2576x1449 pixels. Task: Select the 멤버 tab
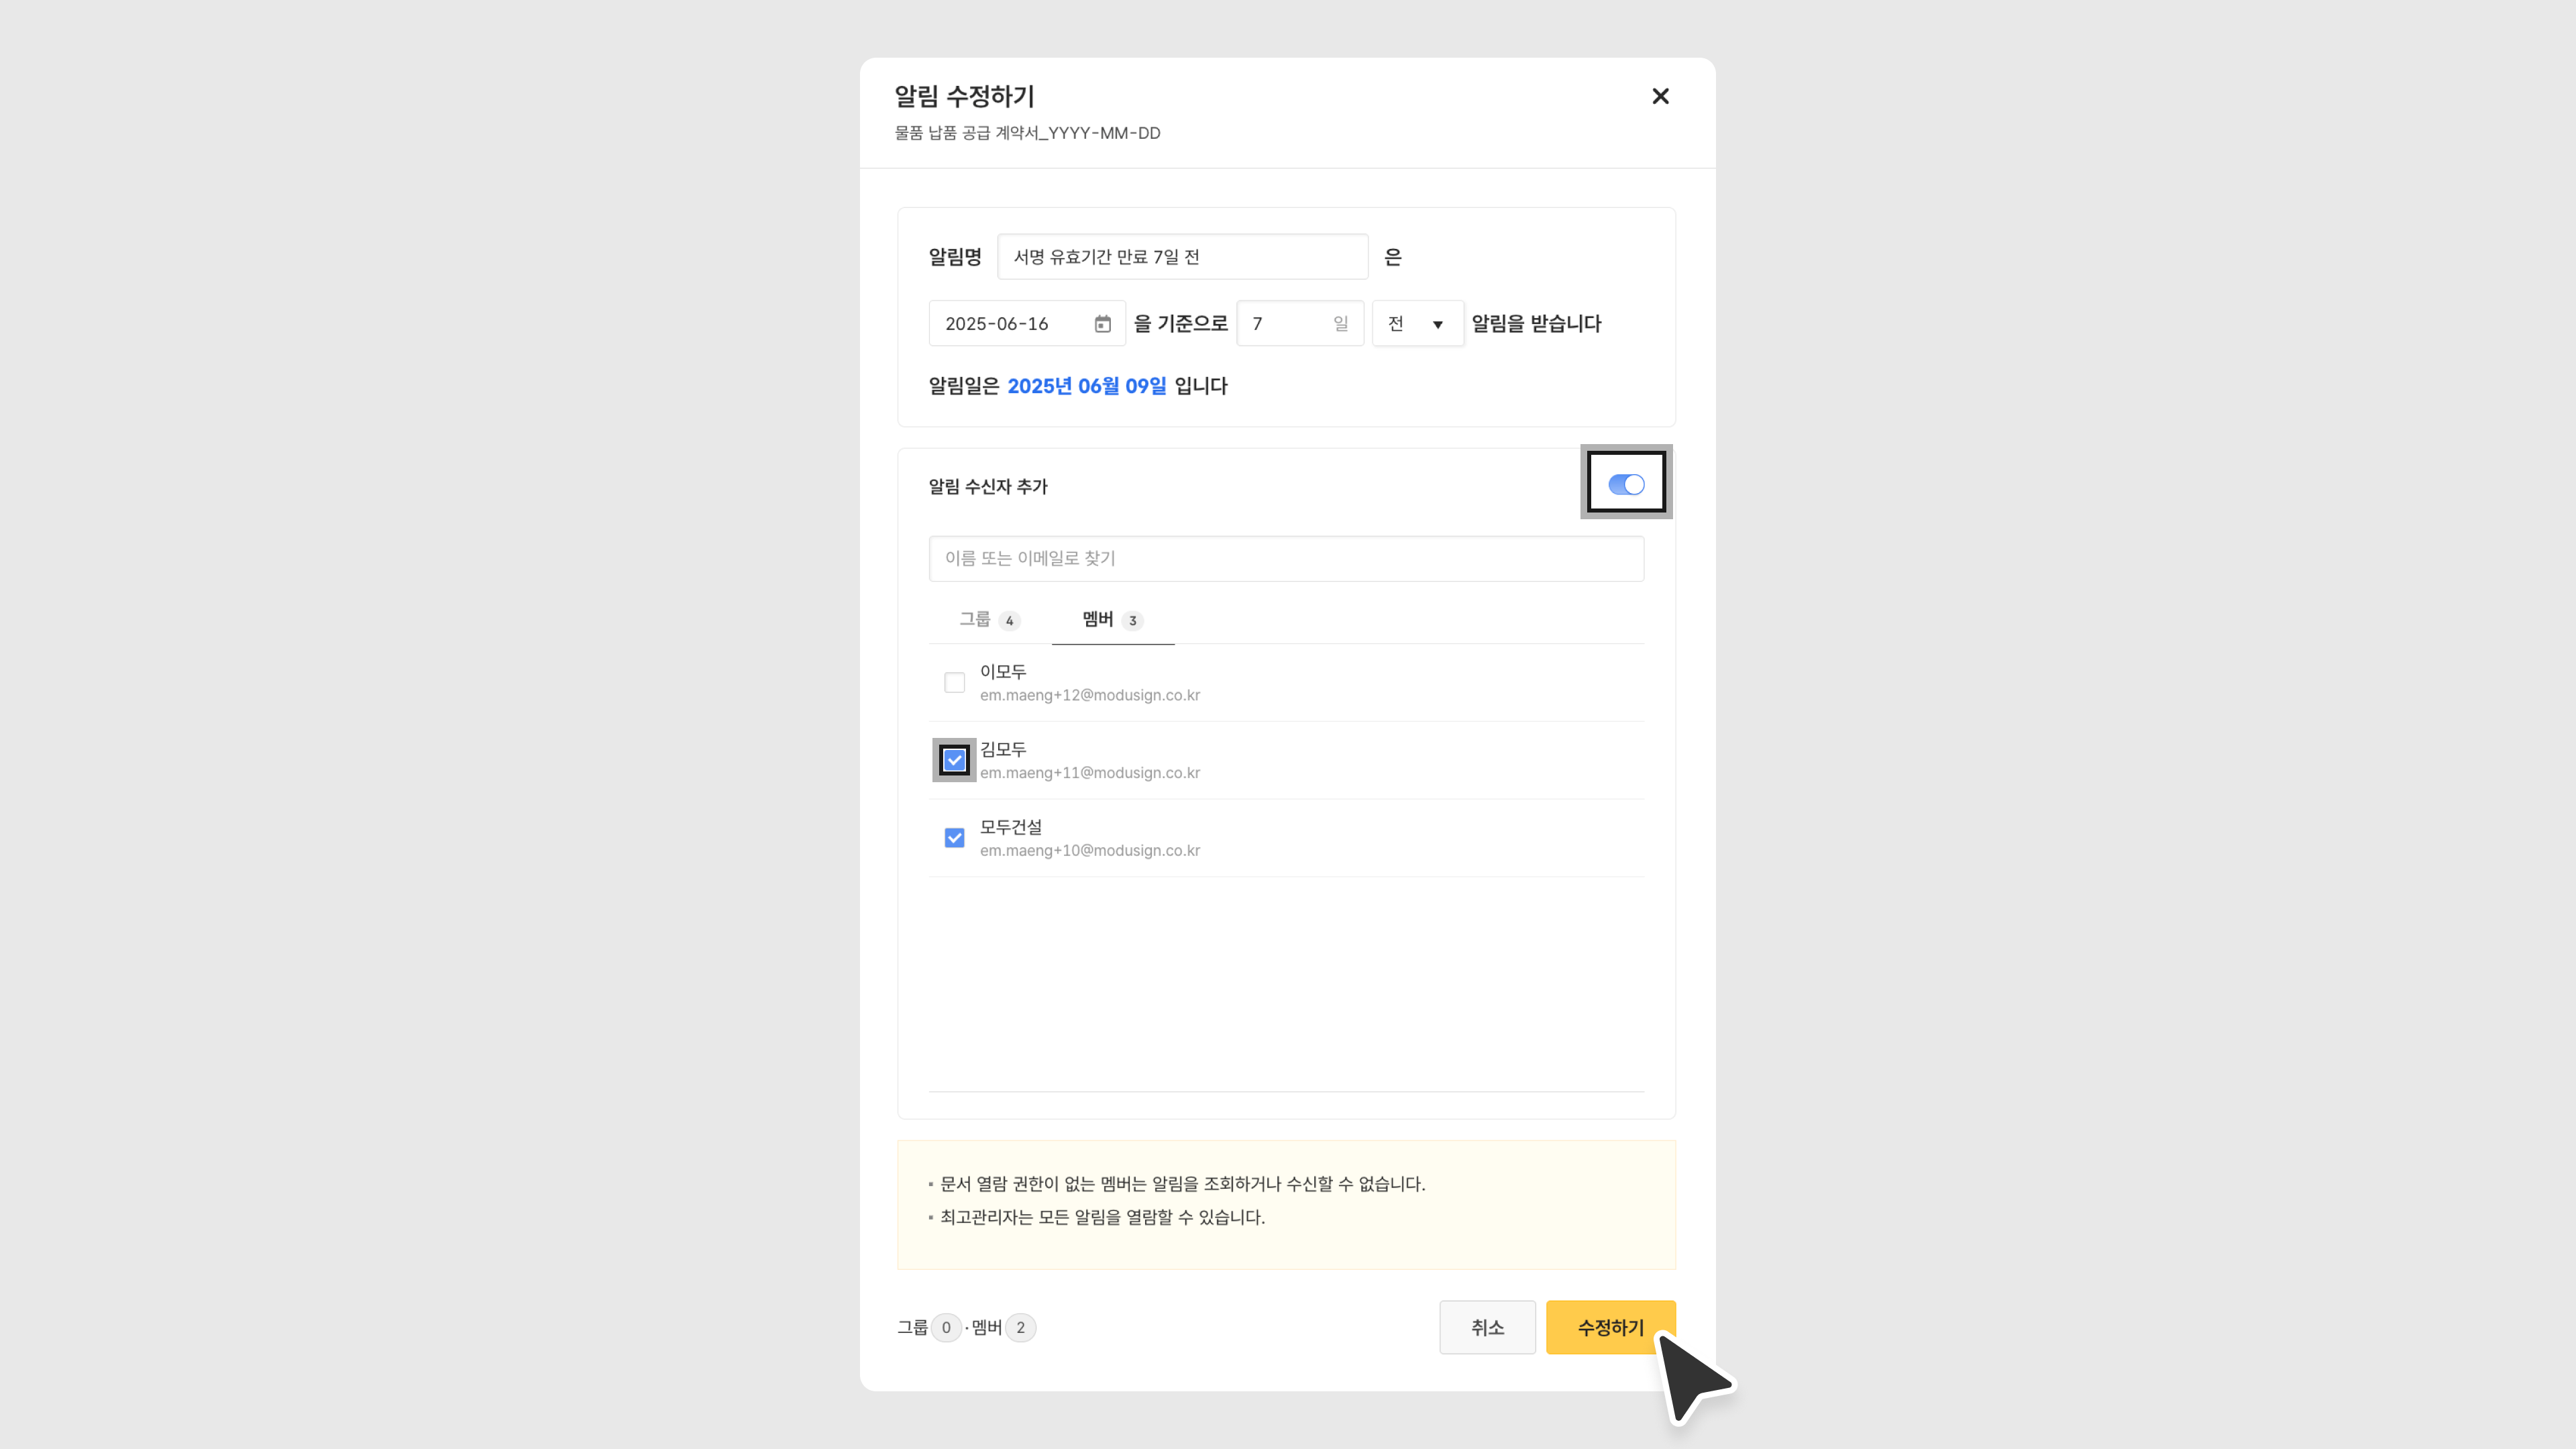point(1098,620)
